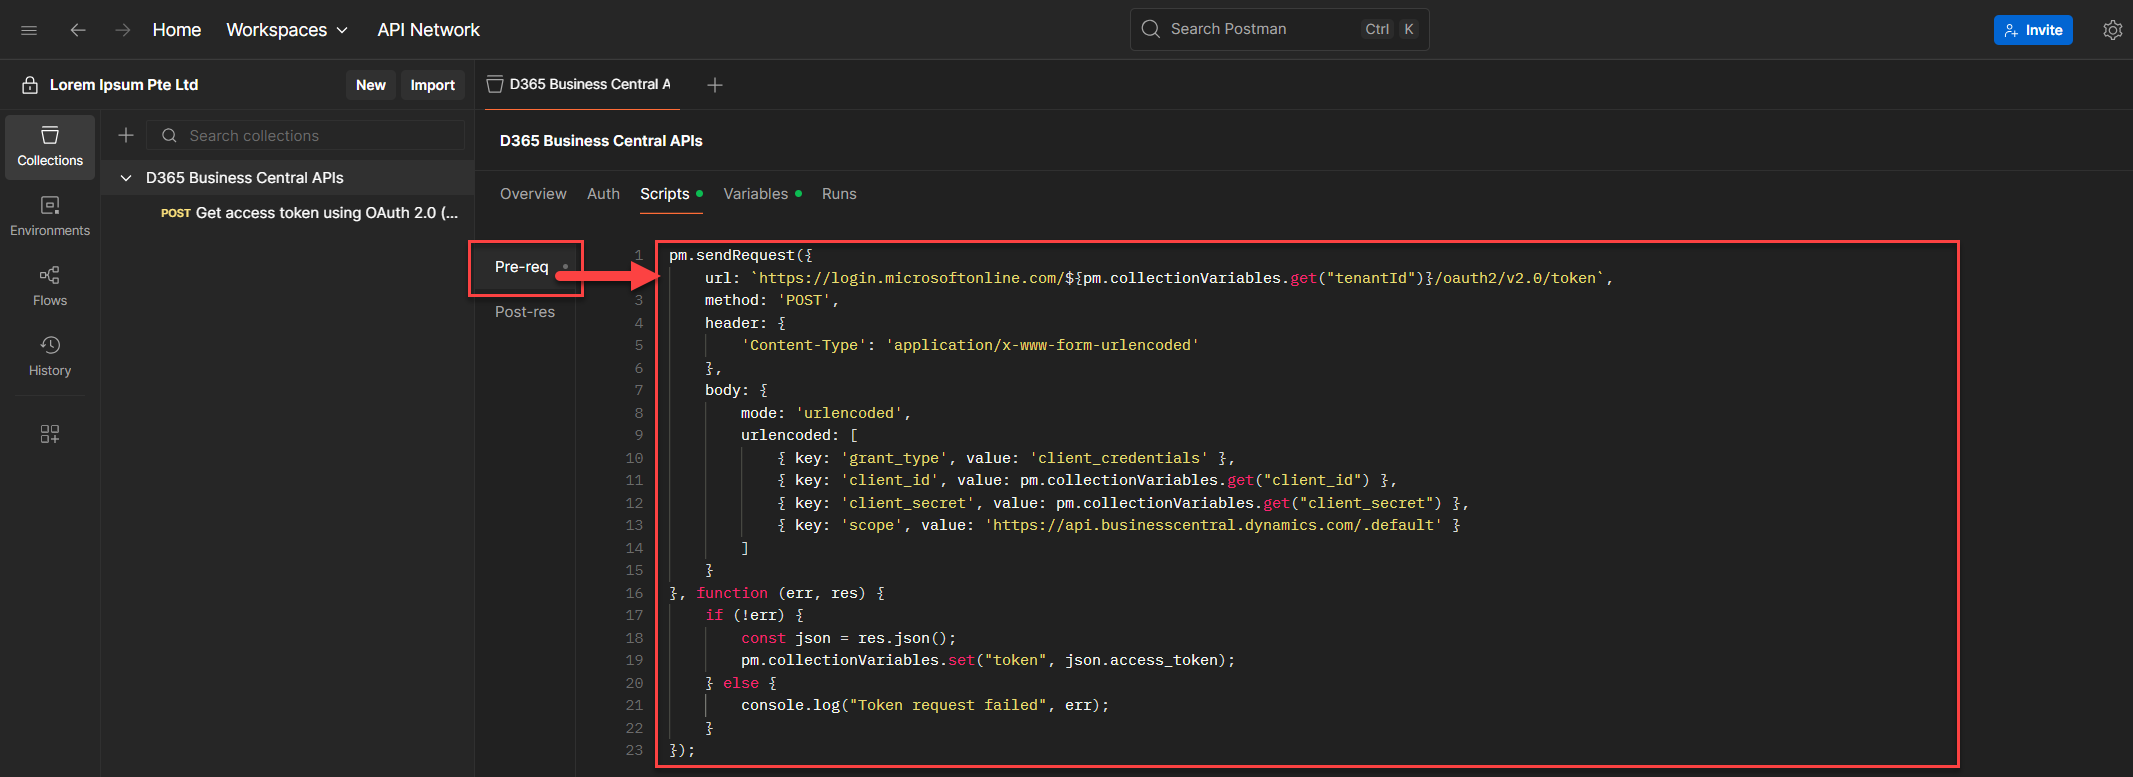Add a new collection with plus icon
The height and width of the screenshot is (777, 2133).
(126, 135)
